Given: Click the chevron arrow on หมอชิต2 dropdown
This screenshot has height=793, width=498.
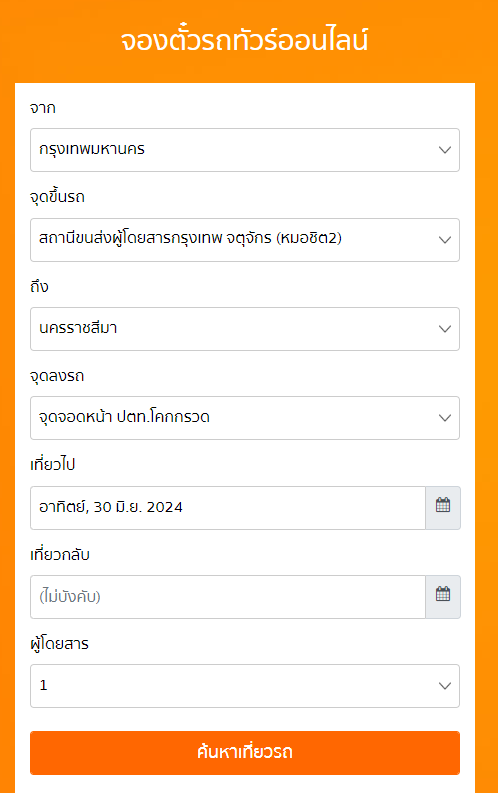Looking at the screenshot, I should click(445, 240).
